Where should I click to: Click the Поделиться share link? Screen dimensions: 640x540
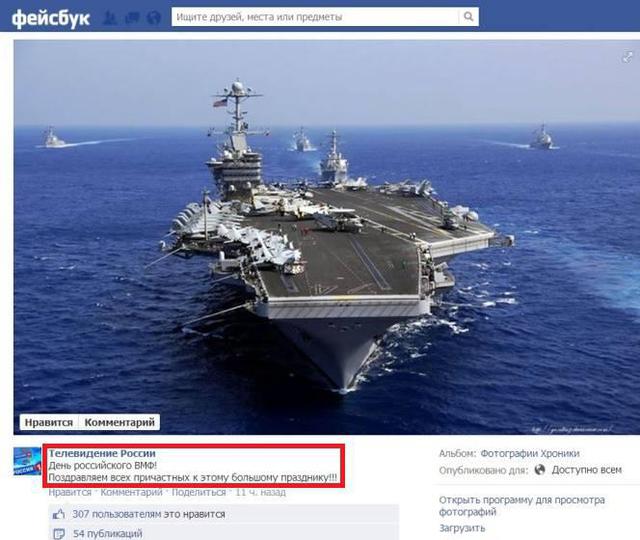199,492
